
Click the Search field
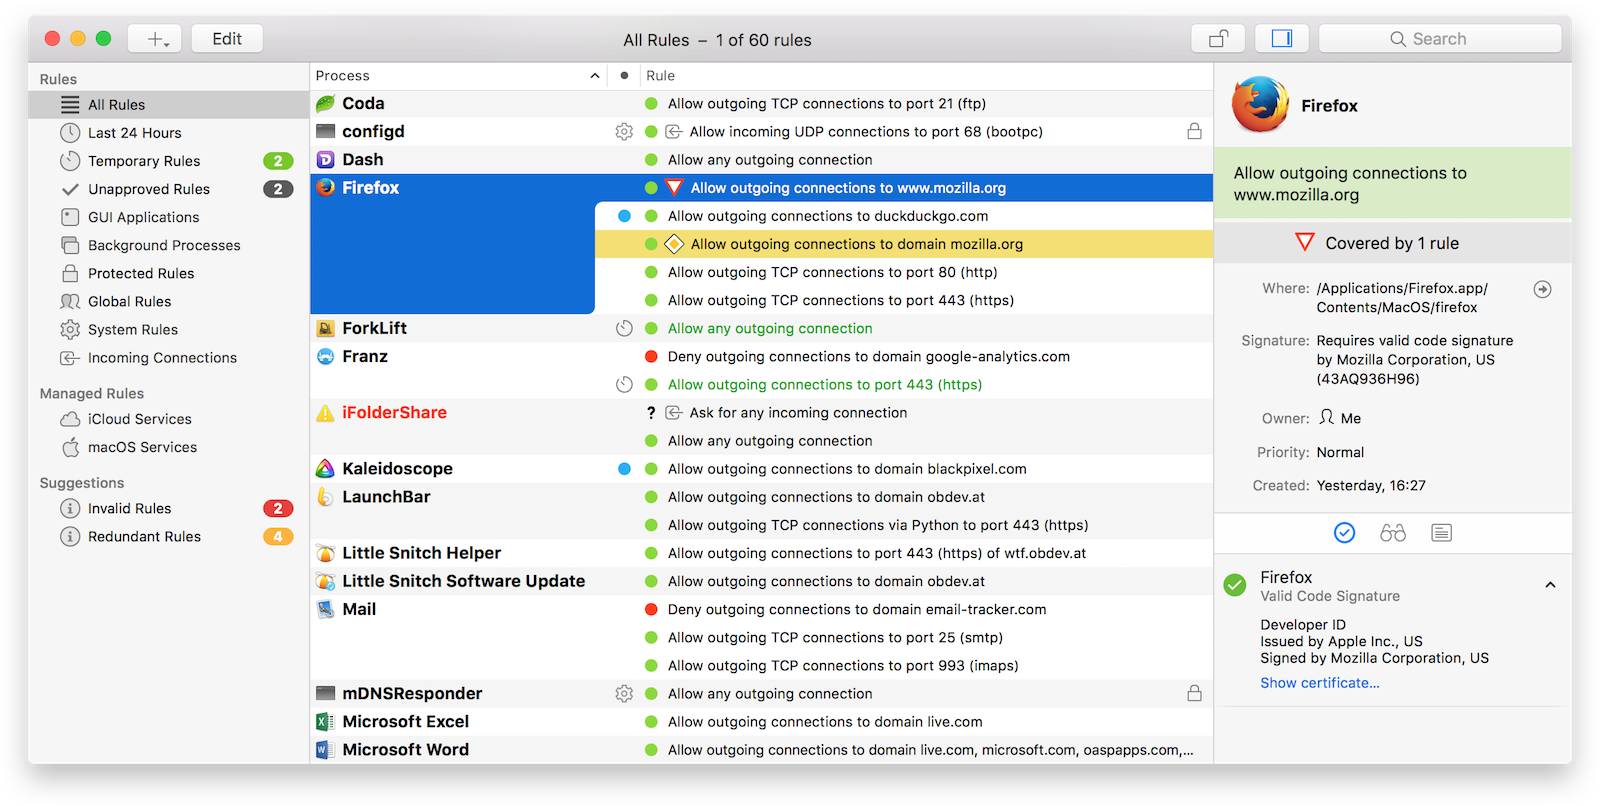click(1440, 39)
